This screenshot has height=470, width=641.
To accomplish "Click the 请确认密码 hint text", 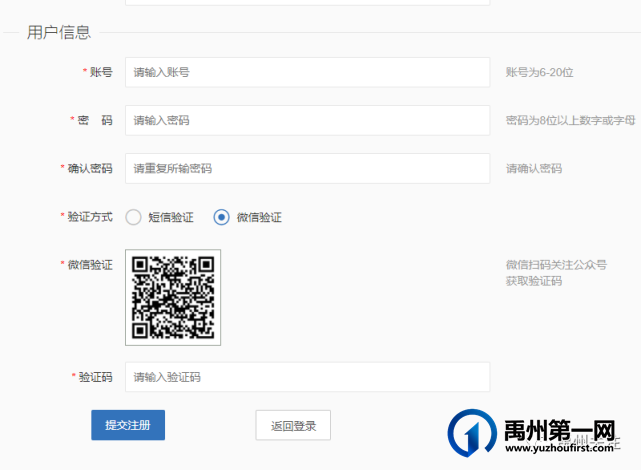I will (534, 168).
